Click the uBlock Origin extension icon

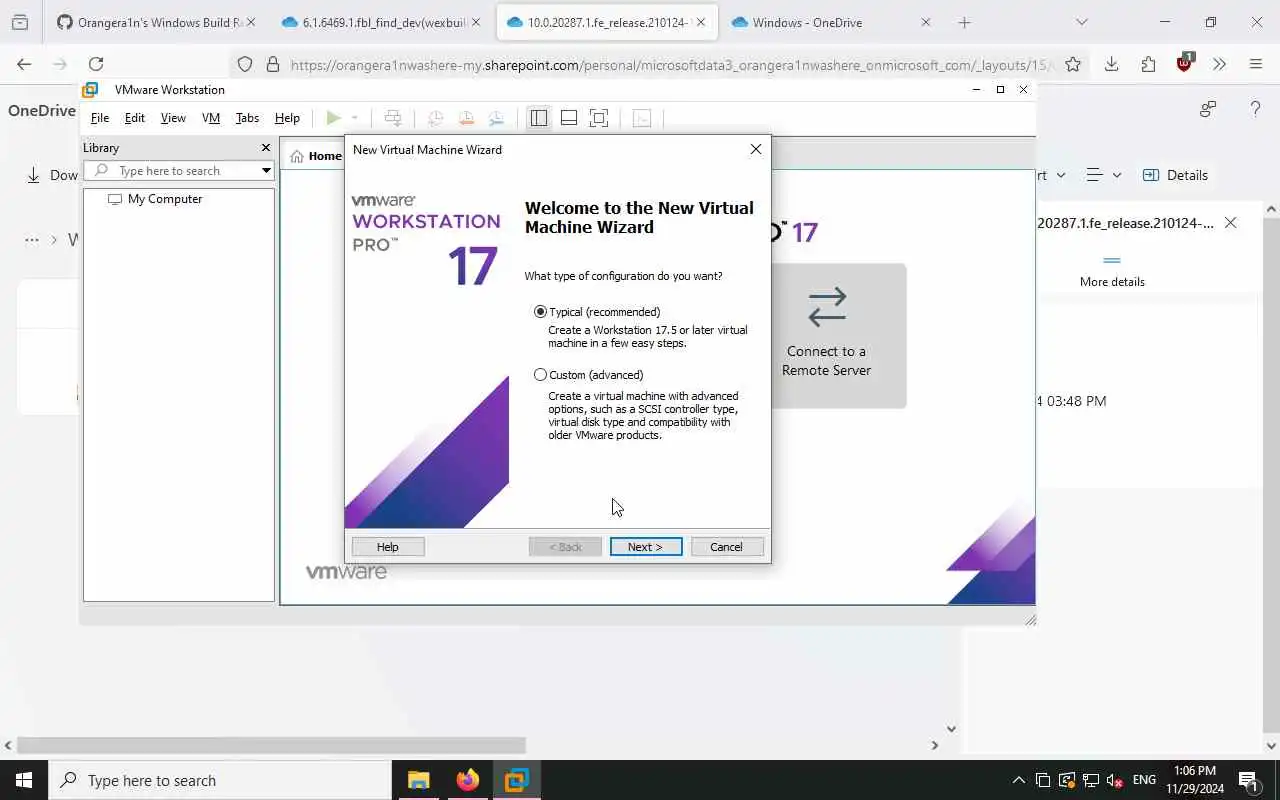pos(1185,63)
